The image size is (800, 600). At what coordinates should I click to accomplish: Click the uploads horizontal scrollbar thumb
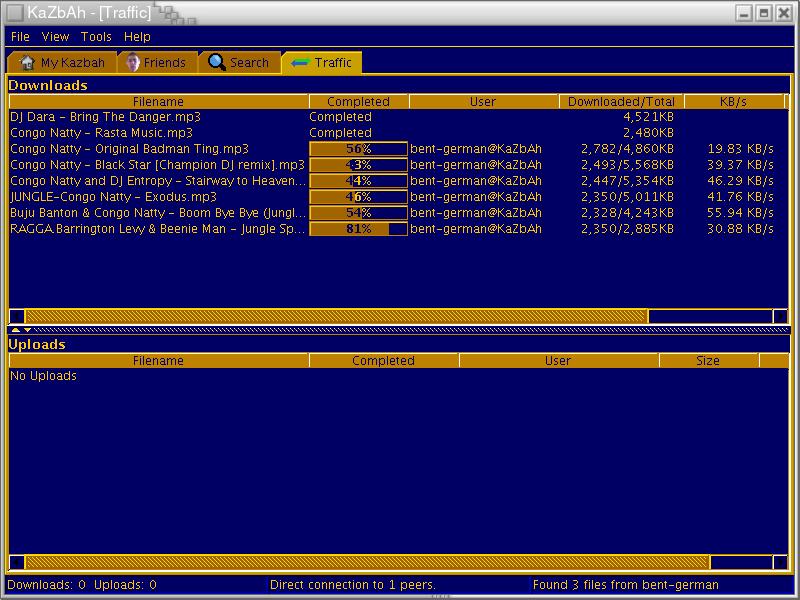pyautogui.click(x=367, y=562)
